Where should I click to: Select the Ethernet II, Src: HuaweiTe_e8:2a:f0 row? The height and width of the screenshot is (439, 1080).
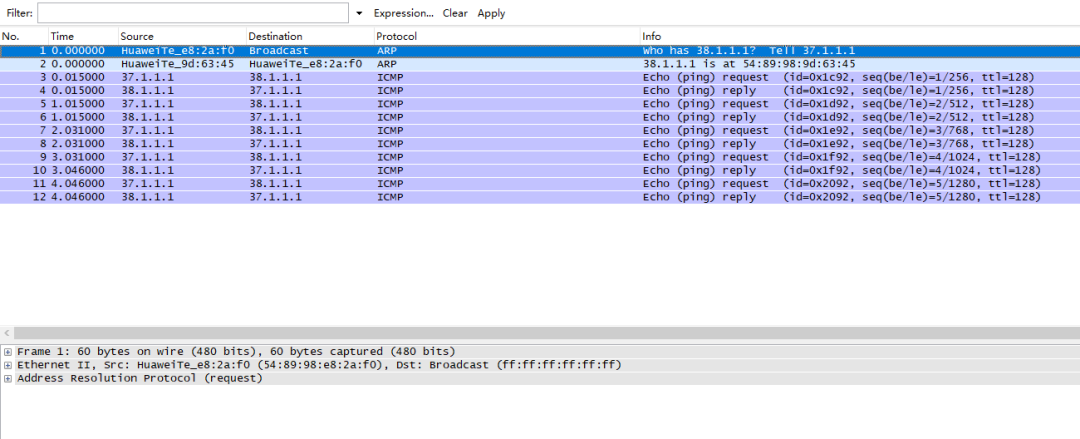point(540,365)
